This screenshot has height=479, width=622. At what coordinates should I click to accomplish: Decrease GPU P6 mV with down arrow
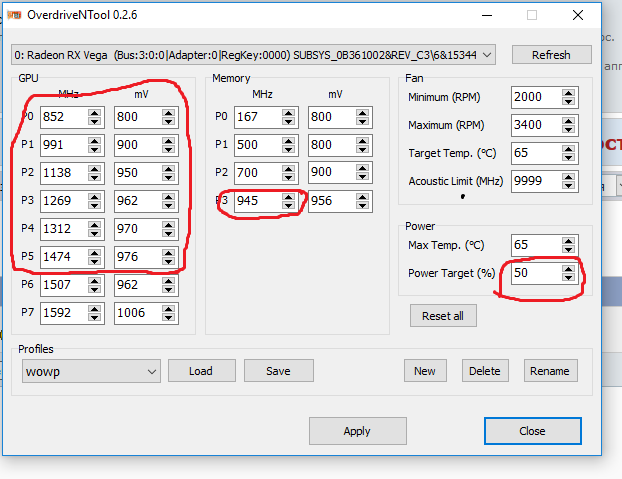click(169, 289)
